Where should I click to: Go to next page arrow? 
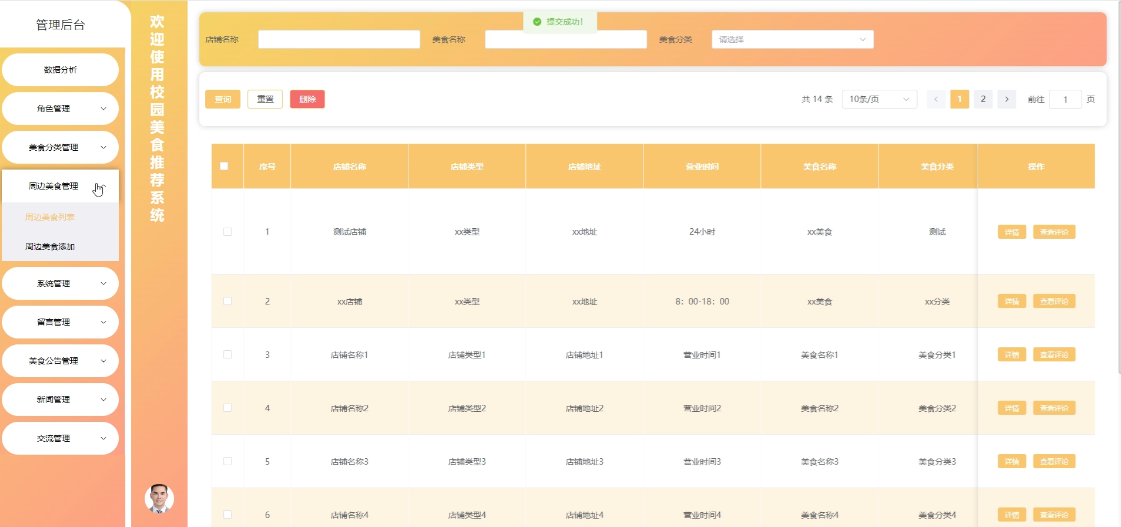pos(1007,99)
